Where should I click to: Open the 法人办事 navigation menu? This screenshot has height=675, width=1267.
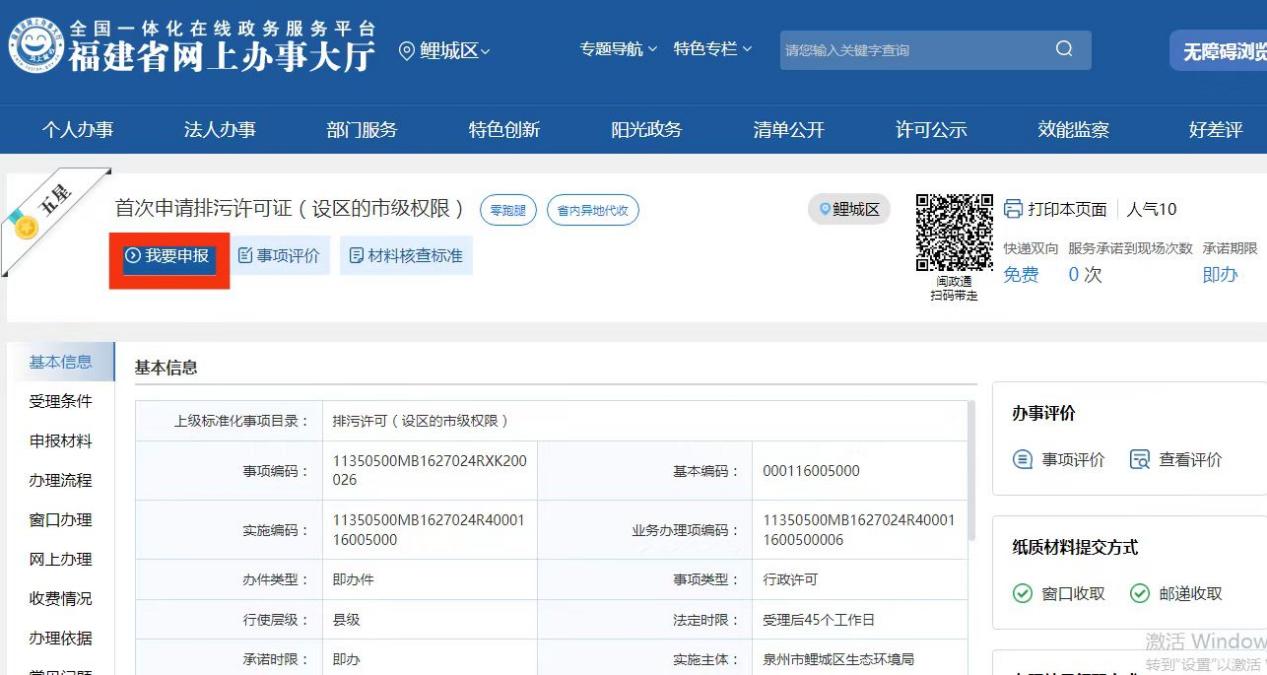tap(219, 130)
